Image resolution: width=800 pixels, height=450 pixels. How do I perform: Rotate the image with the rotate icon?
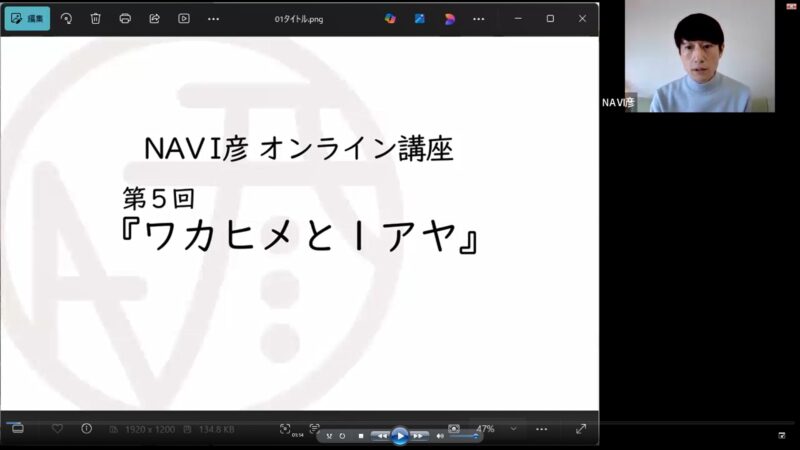66,18
